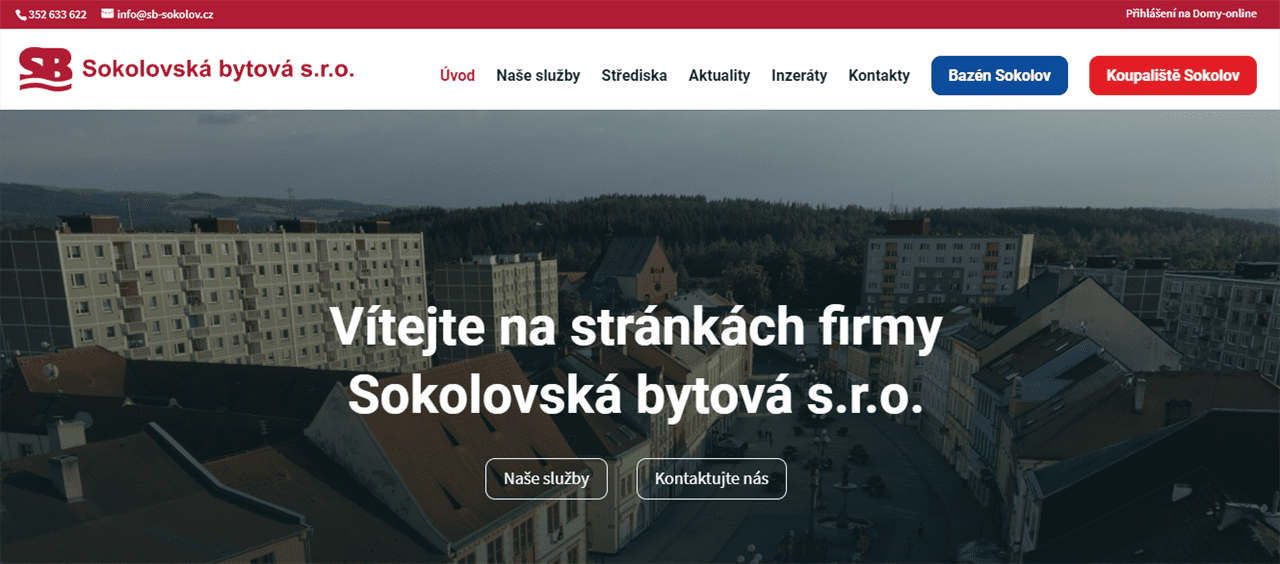
Task: Select the Střediska menu item
Action: [x=634, y=76]
